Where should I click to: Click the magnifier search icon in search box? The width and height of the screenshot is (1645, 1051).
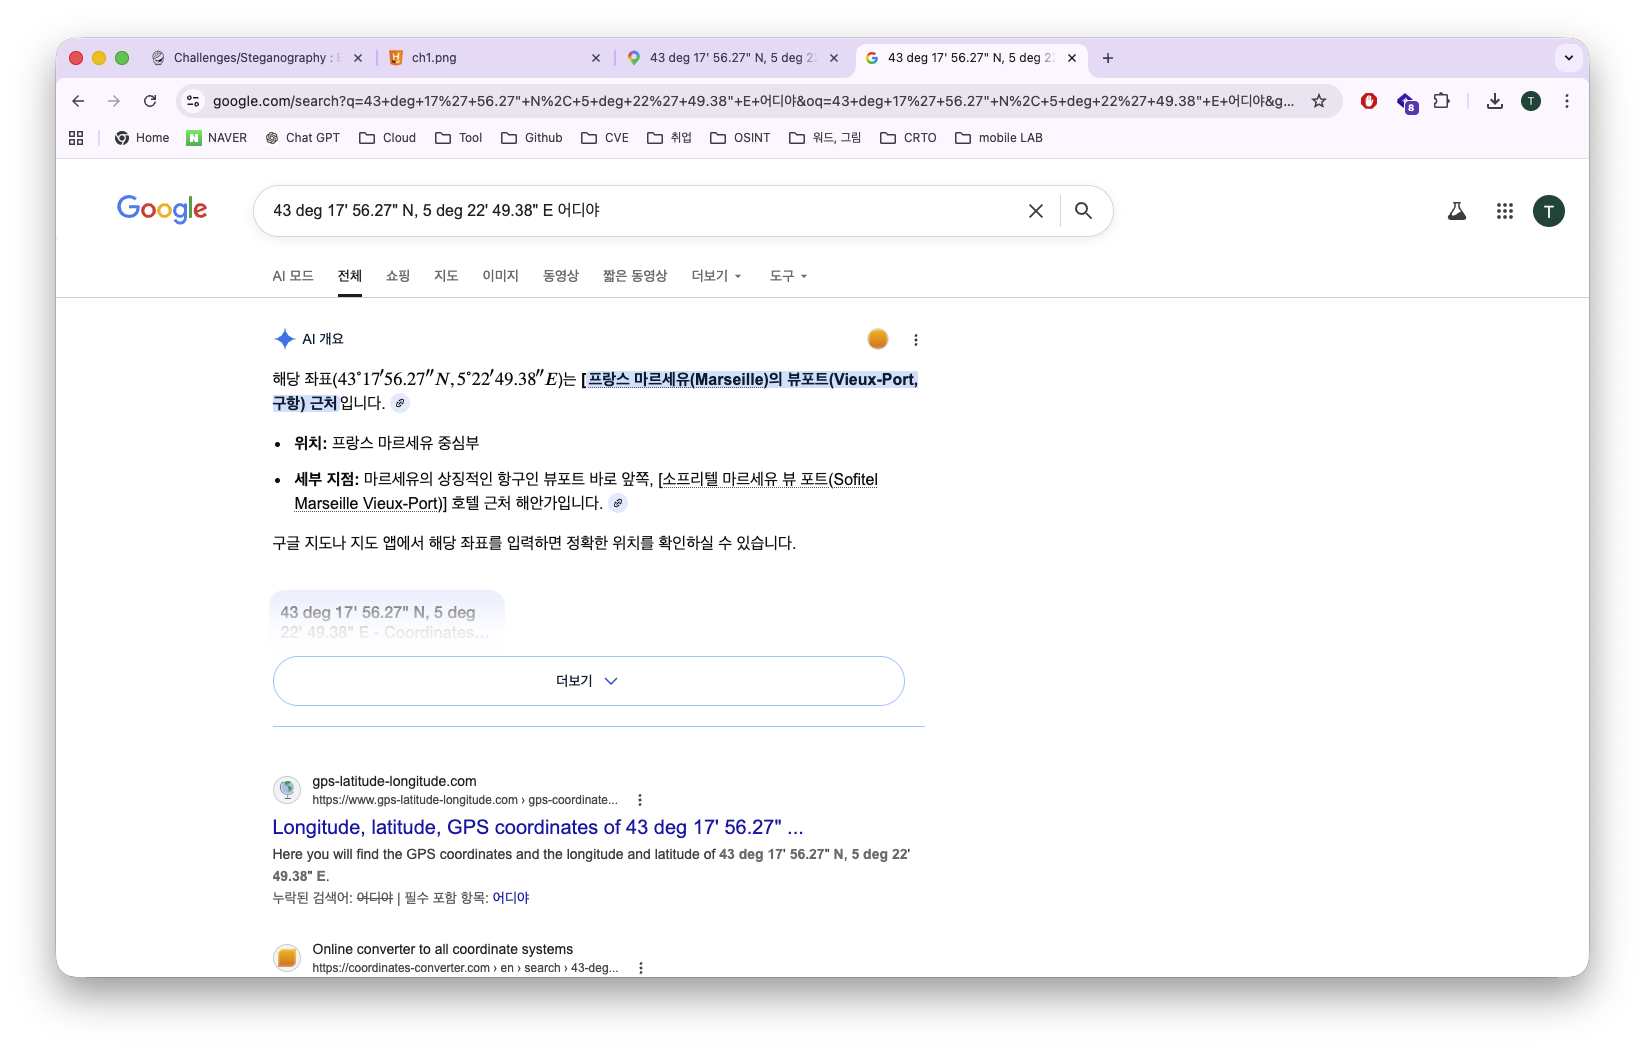coord(1083,211)
